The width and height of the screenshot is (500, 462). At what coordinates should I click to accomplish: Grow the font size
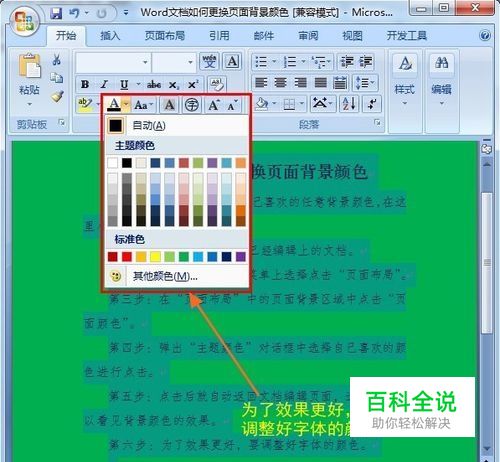[x=213, y=105]
